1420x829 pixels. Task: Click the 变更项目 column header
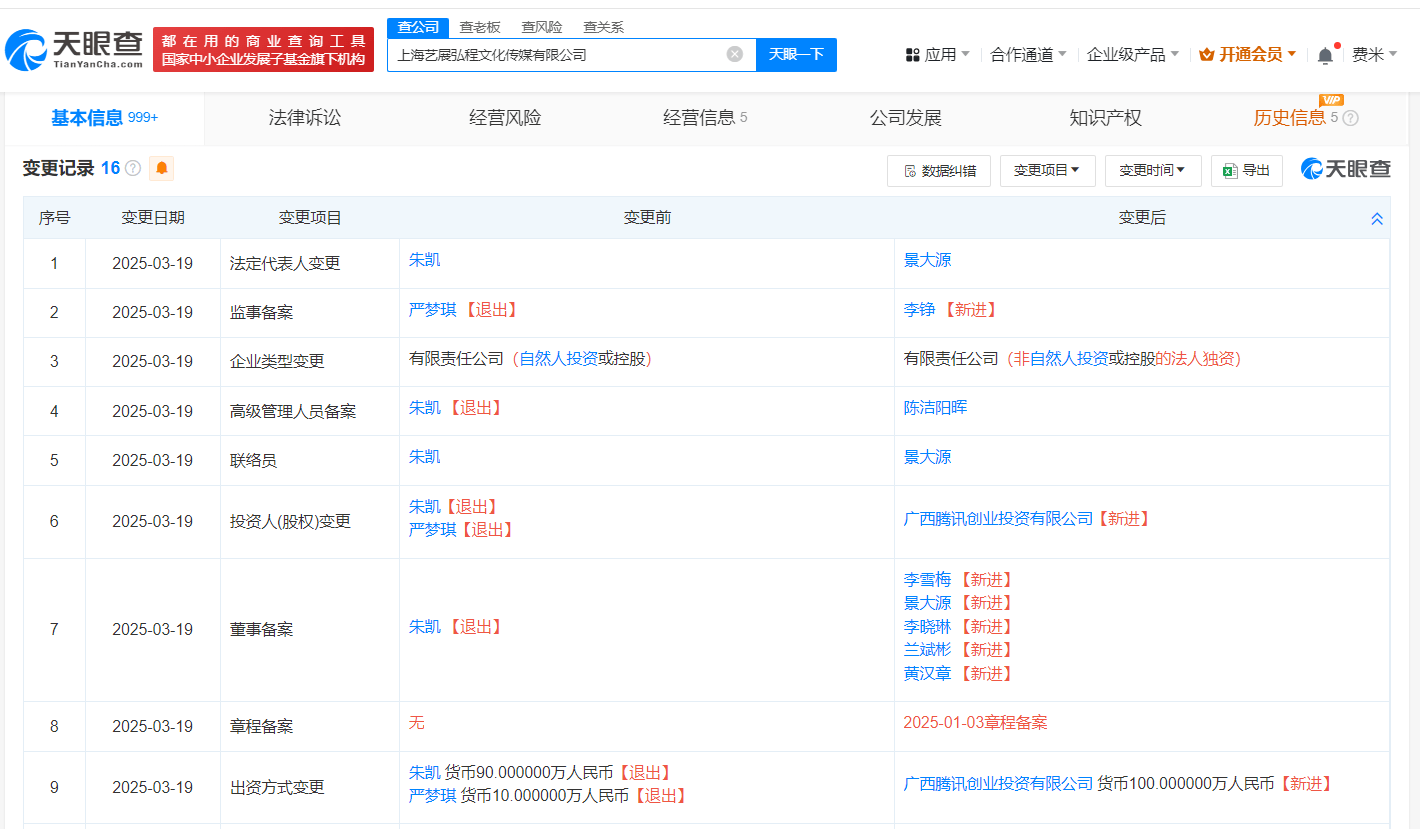tap(310, 217)
